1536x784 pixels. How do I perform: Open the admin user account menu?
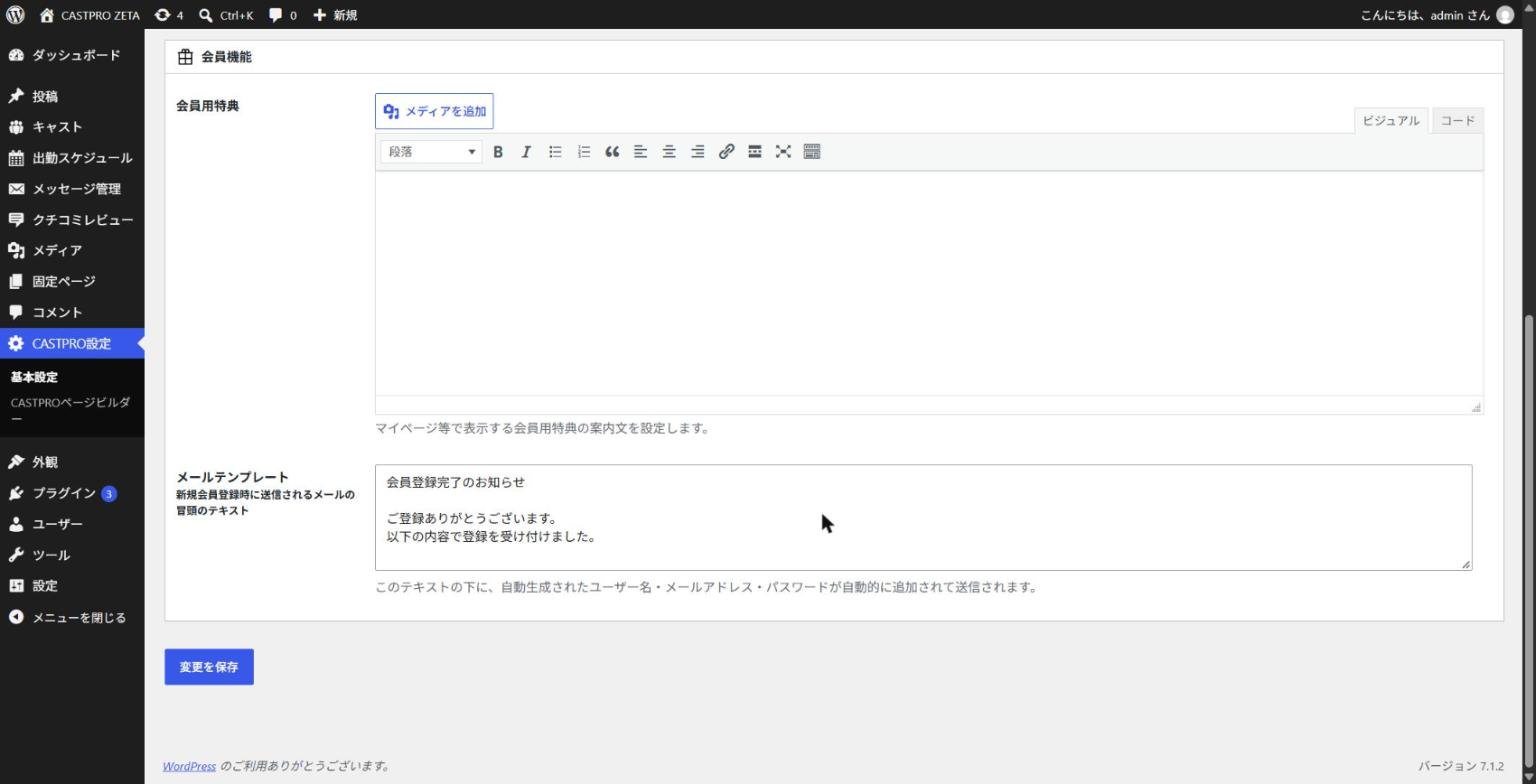(1437, 15)
